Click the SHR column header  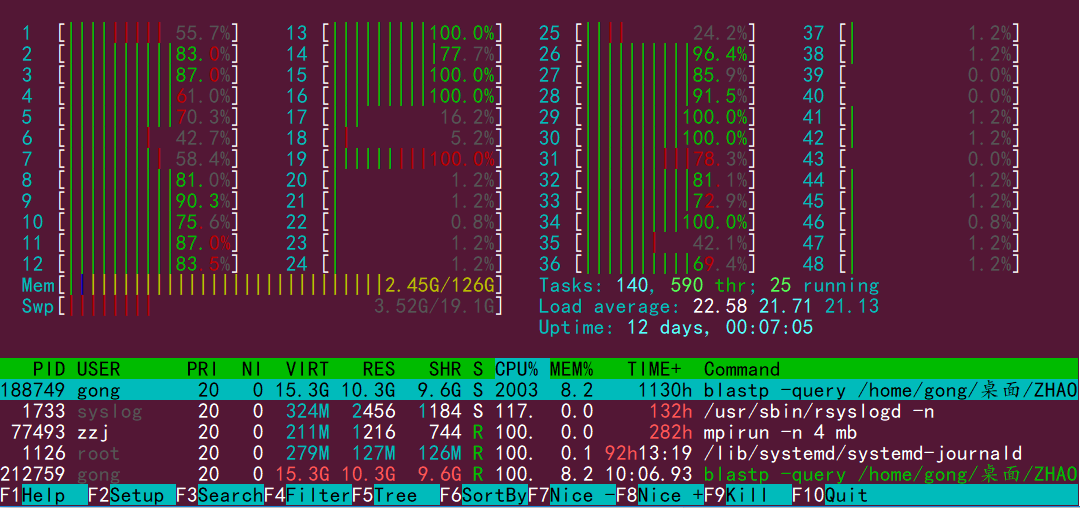[445, 369]
